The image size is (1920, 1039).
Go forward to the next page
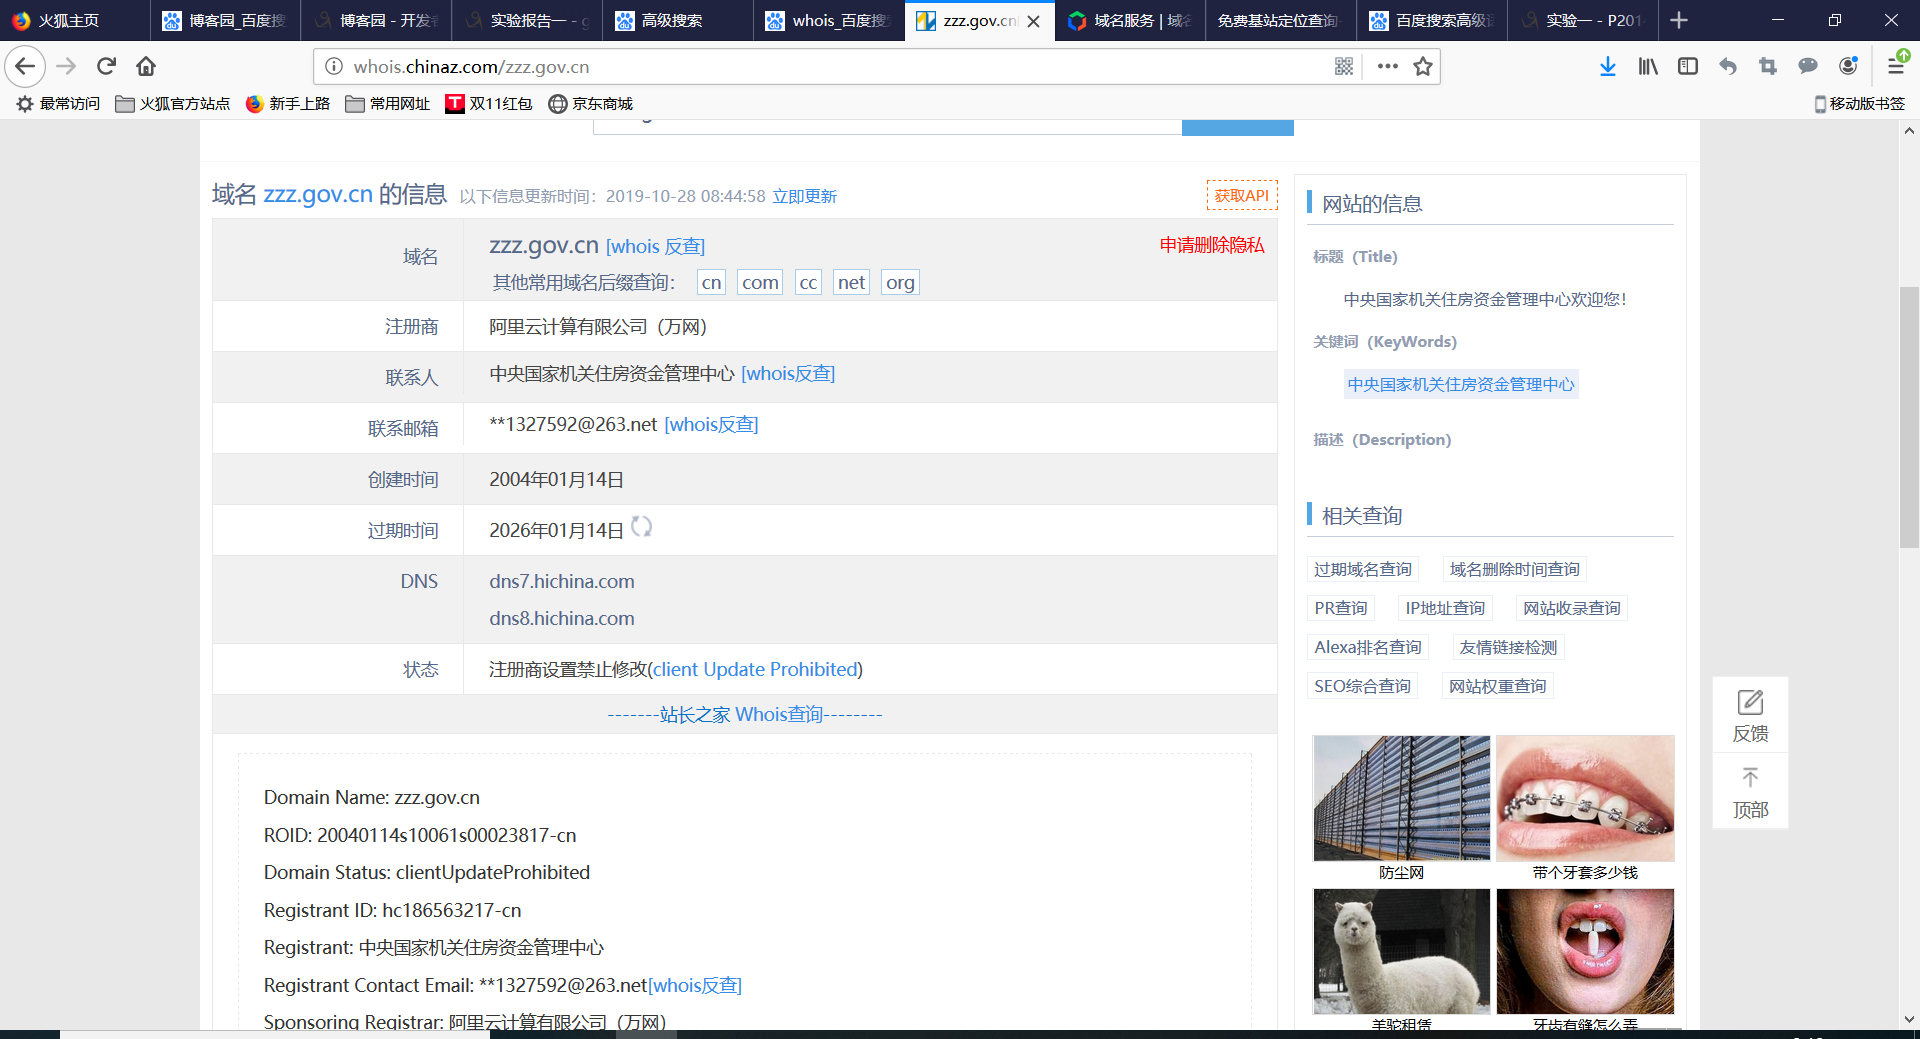click(x=66, y=66)
